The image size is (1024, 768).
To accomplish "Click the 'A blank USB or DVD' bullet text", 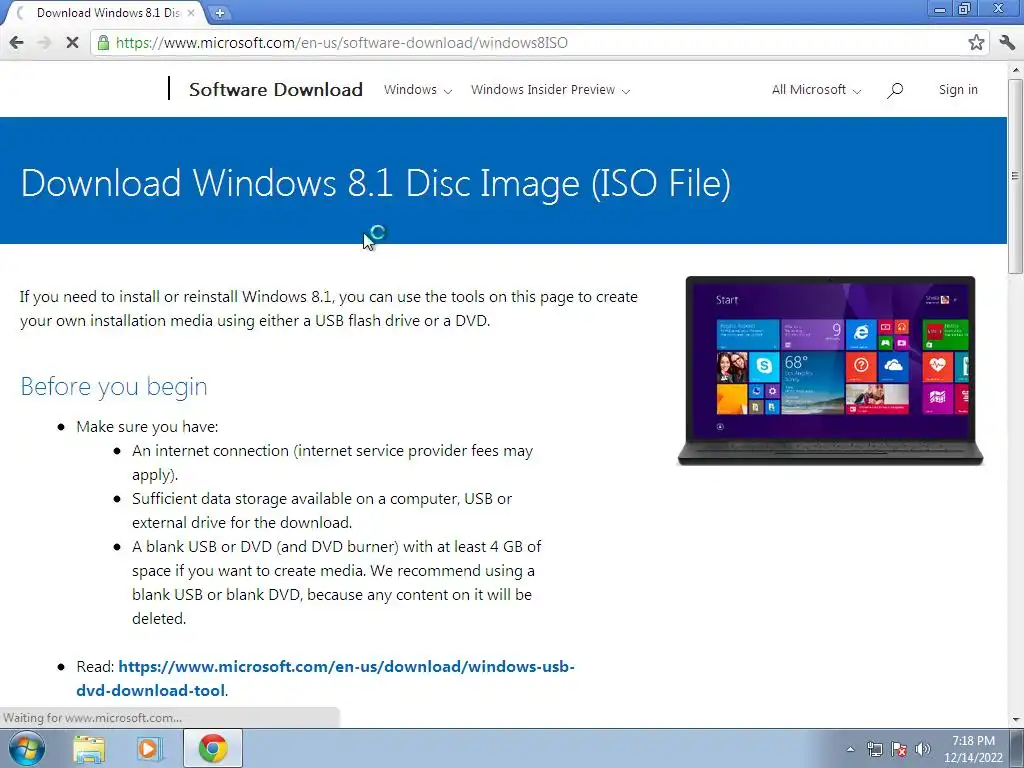I will (x=336, y=583).
